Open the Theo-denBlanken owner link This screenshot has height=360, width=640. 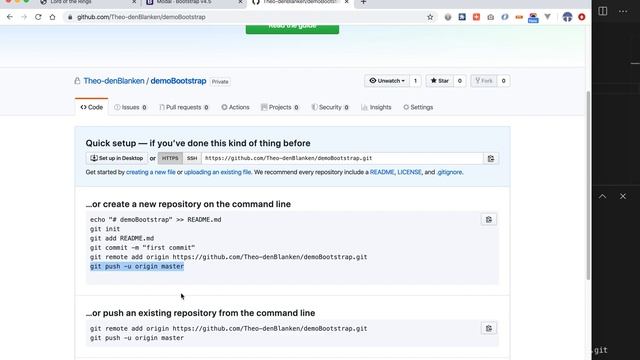114,81
